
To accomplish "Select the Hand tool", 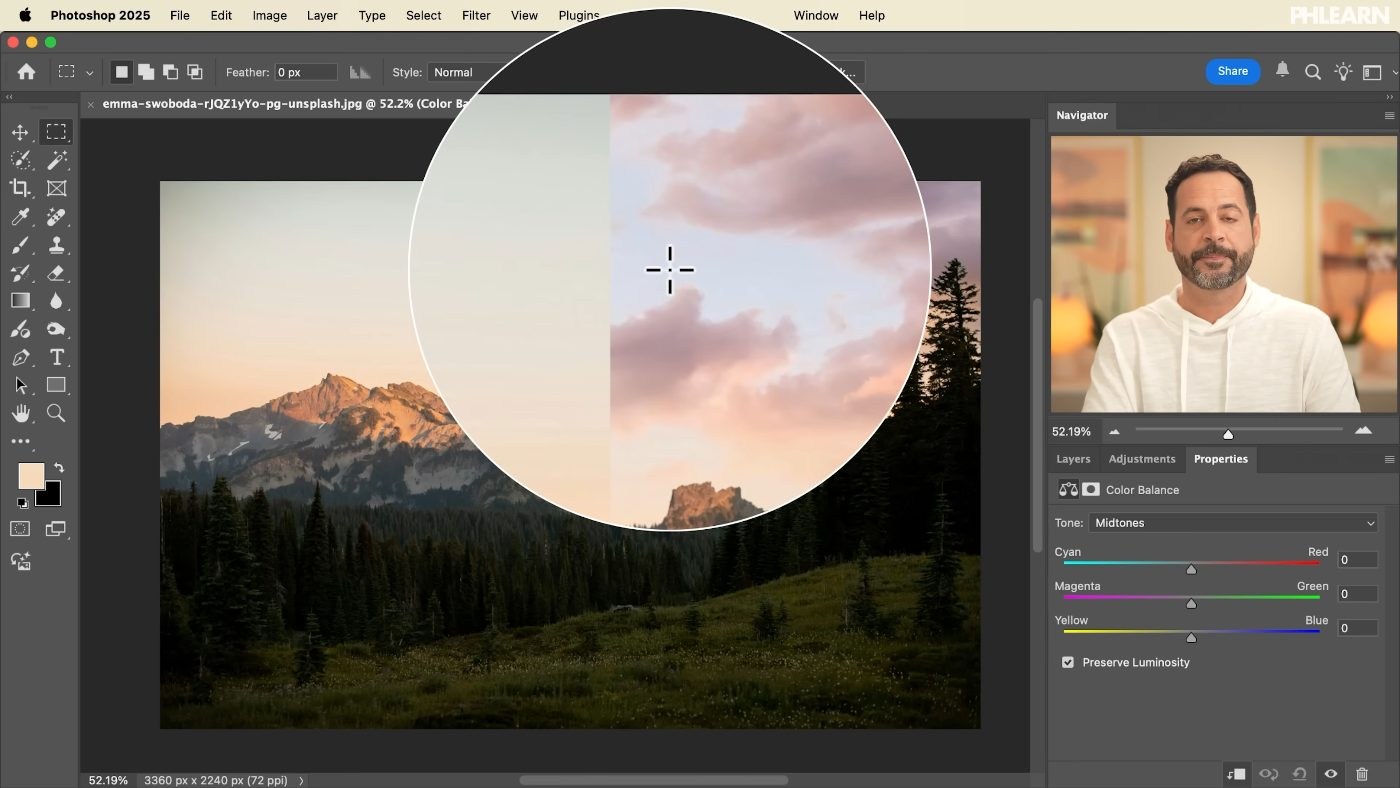I will 20,413.
